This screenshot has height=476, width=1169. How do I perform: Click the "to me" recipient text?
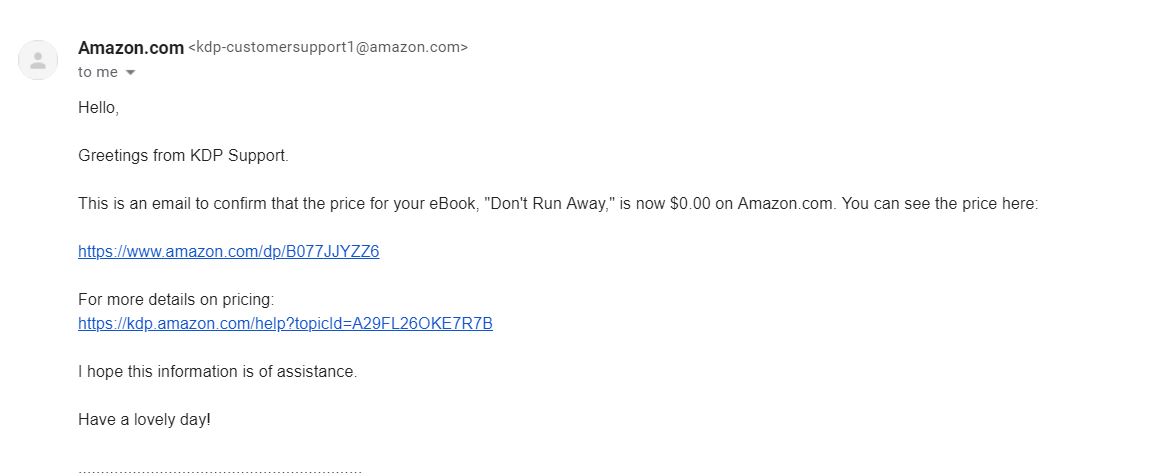tap(98, 72)
